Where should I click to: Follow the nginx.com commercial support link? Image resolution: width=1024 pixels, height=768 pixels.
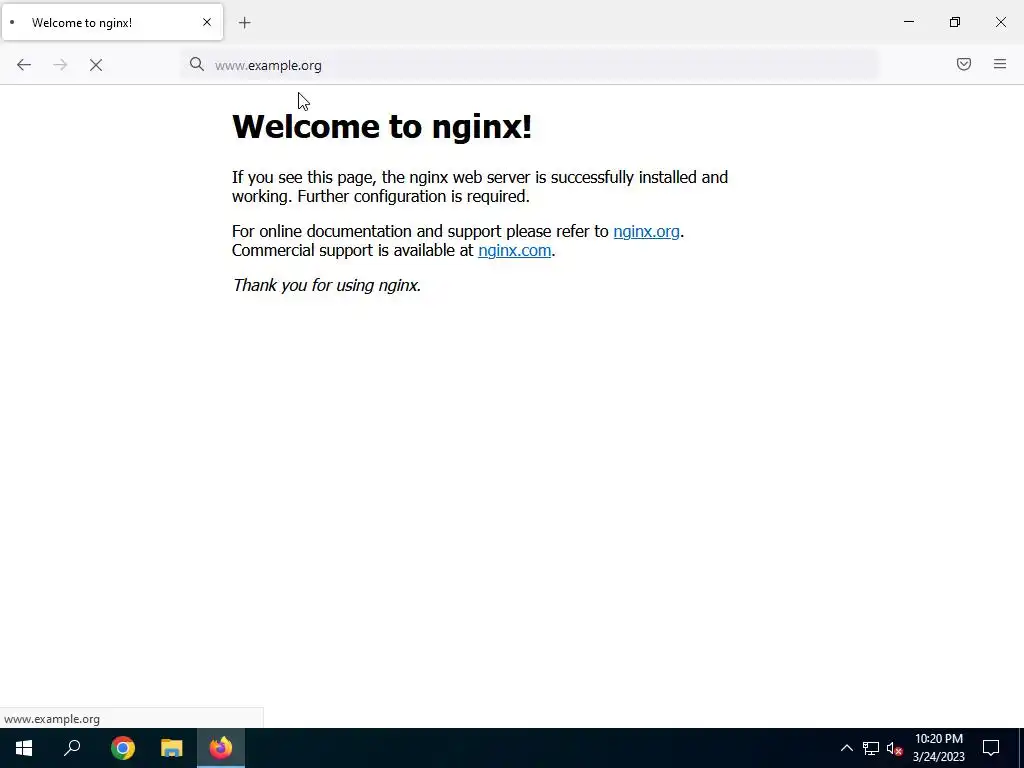coord(515,250)
